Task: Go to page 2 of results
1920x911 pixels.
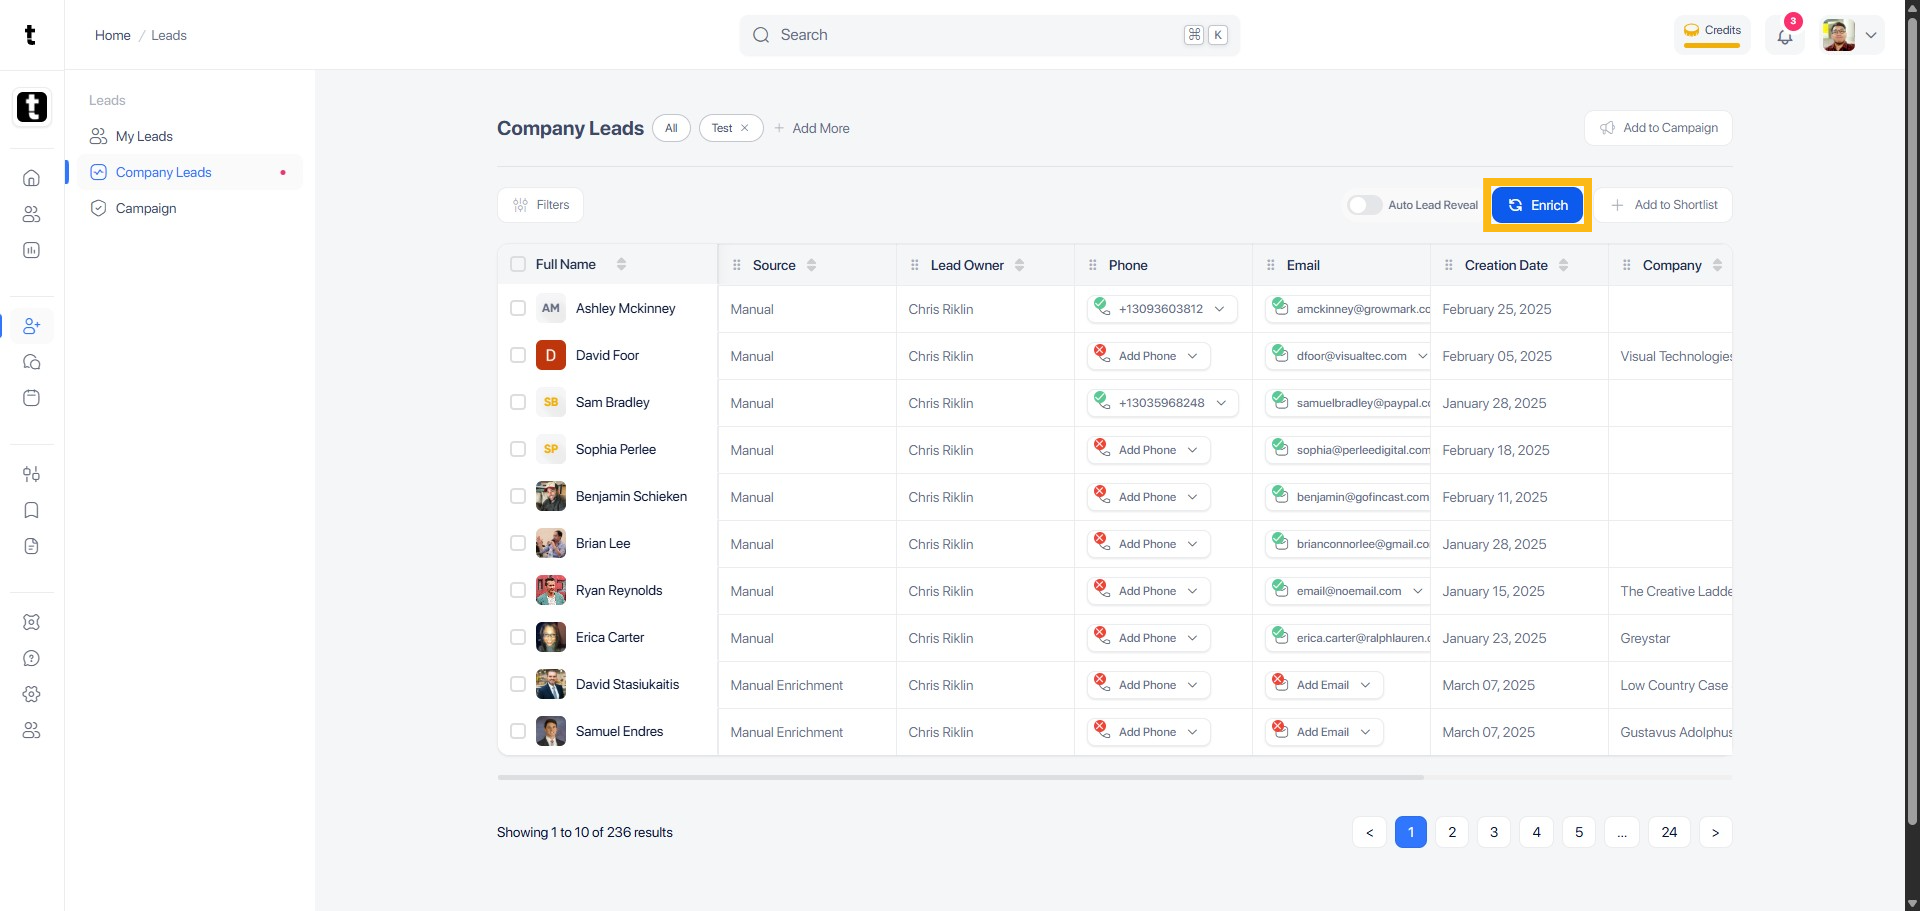Action: tap(1452, 832)
